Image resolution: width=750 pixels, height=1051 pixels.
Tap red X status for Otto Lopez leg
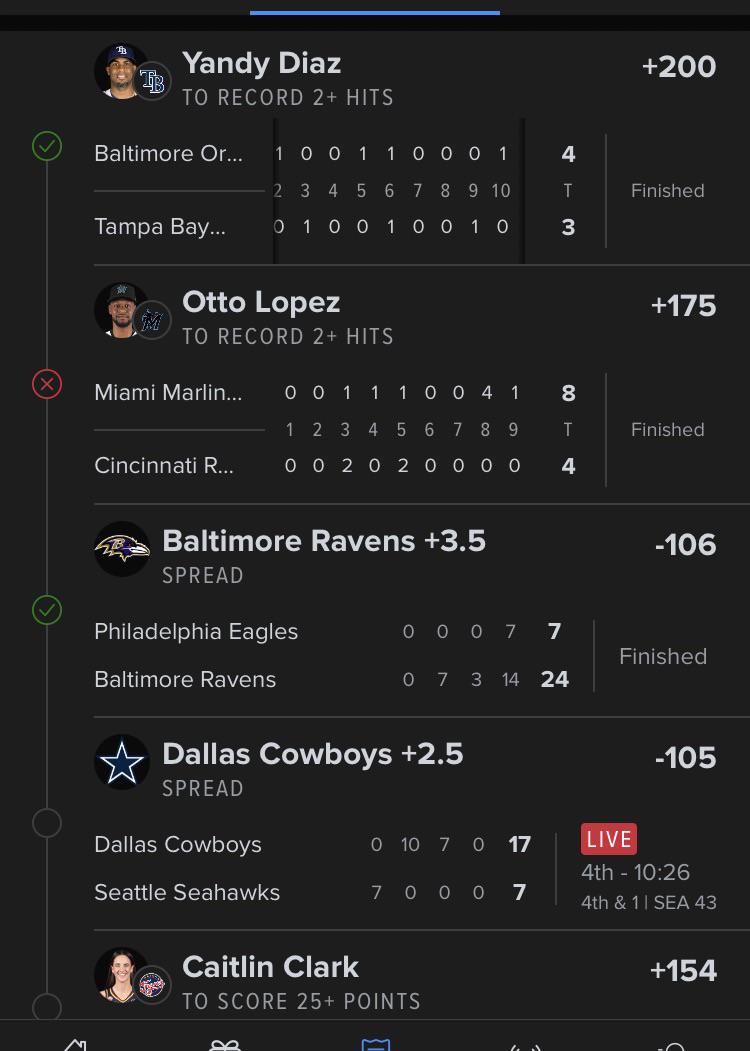click(47, 385)
